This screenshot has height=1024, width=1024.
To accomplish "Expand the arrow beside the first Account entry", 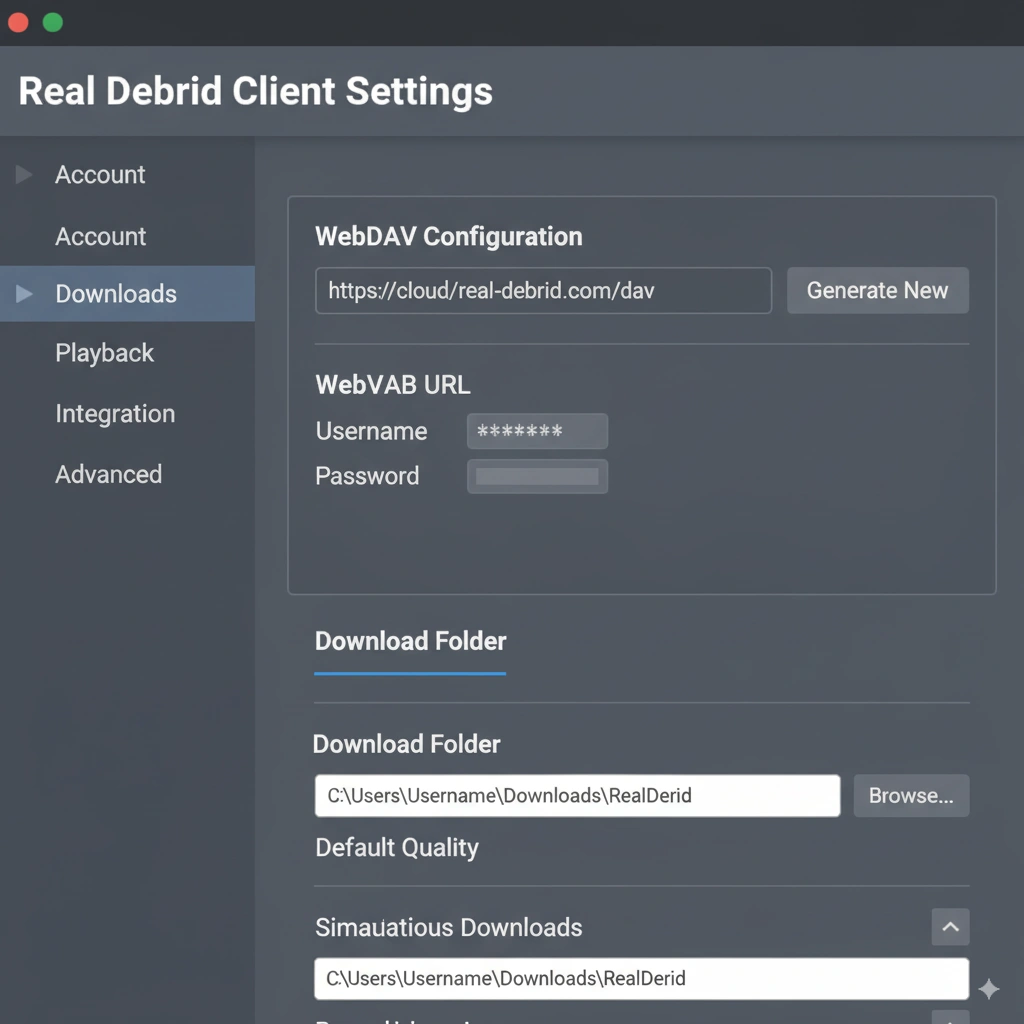I will click(x=23, y=174).
